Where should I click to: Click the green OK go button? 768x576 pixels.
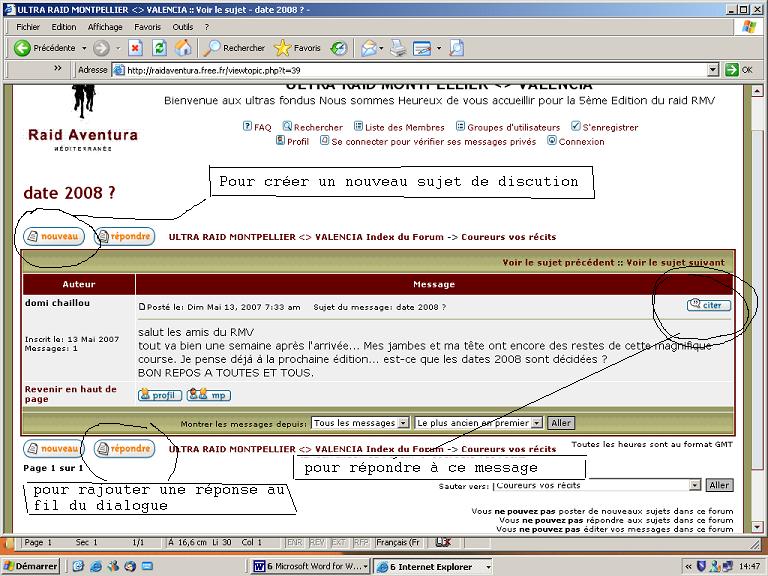click(739, 70)
